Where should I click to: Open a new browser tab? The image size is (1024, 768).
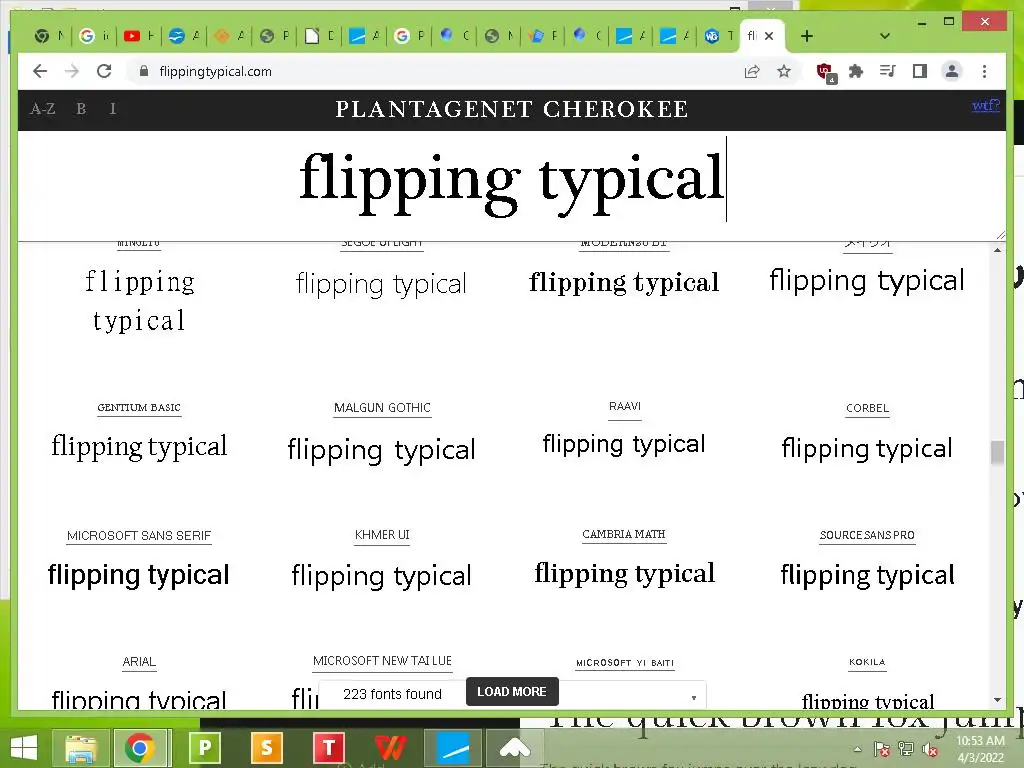pyautogui.click(x=807, y=36)
